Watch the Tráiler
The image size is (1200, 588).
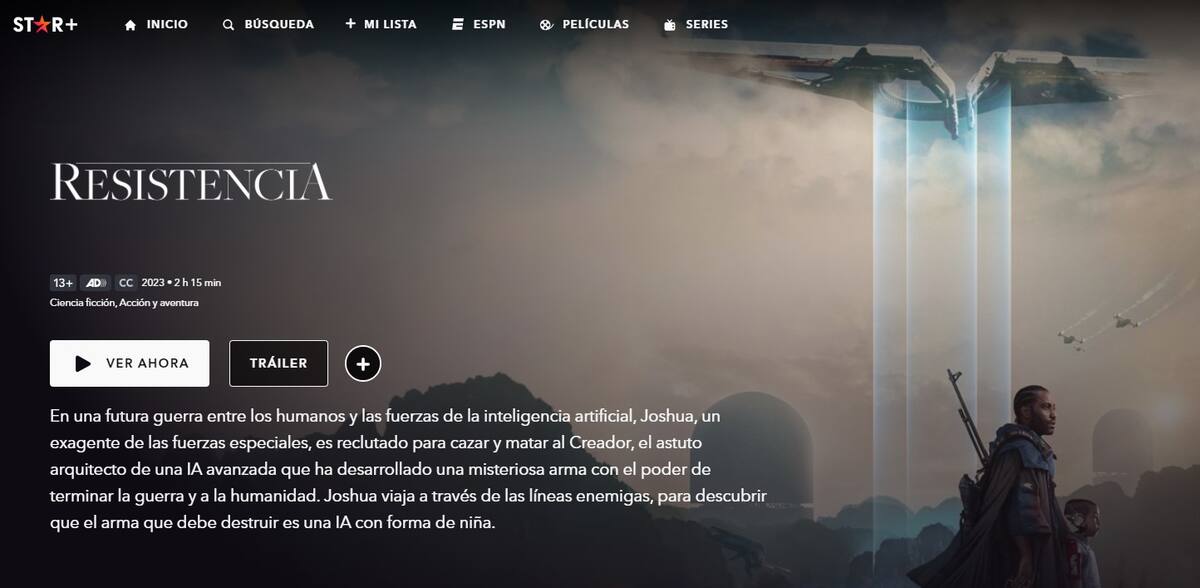[x=278, y=364]
